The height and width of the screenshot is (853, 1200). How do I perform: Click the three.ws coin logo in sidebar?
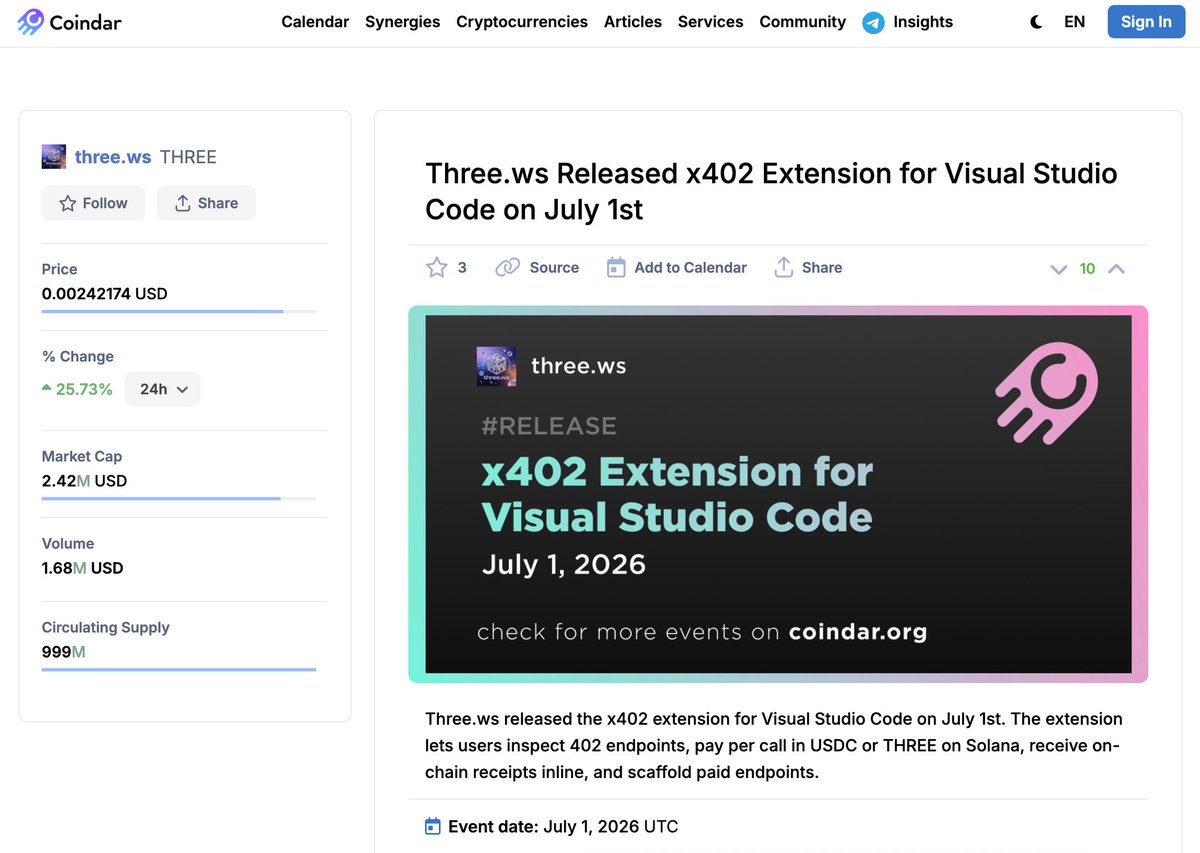click(54, 156)
